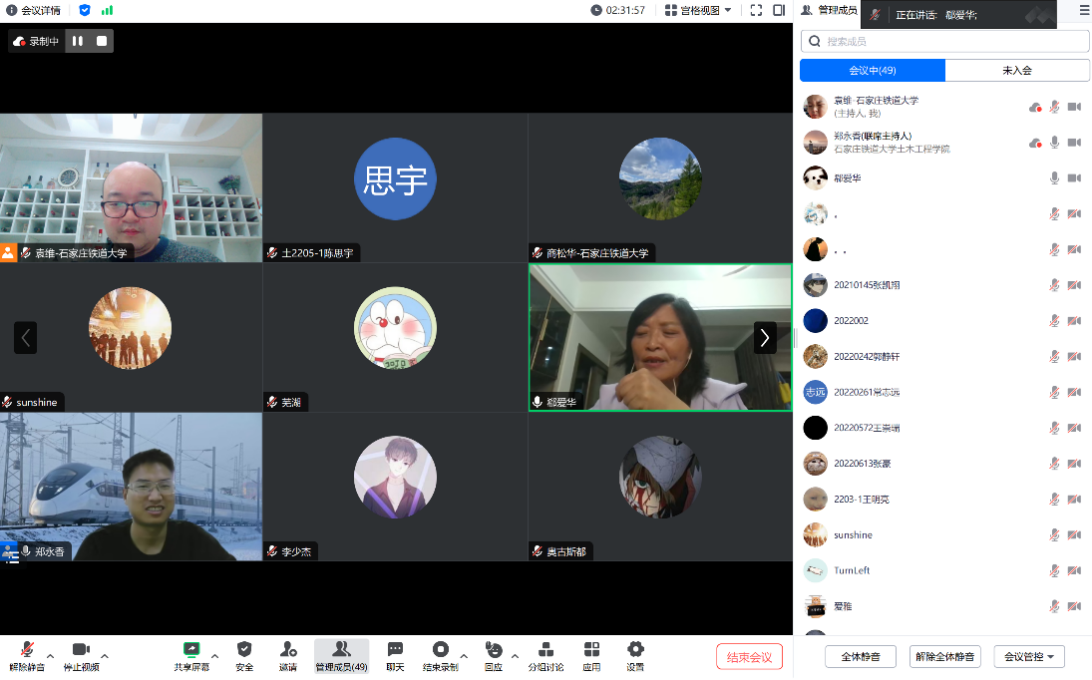Click the 搜索成员 search field

[945, 41]
